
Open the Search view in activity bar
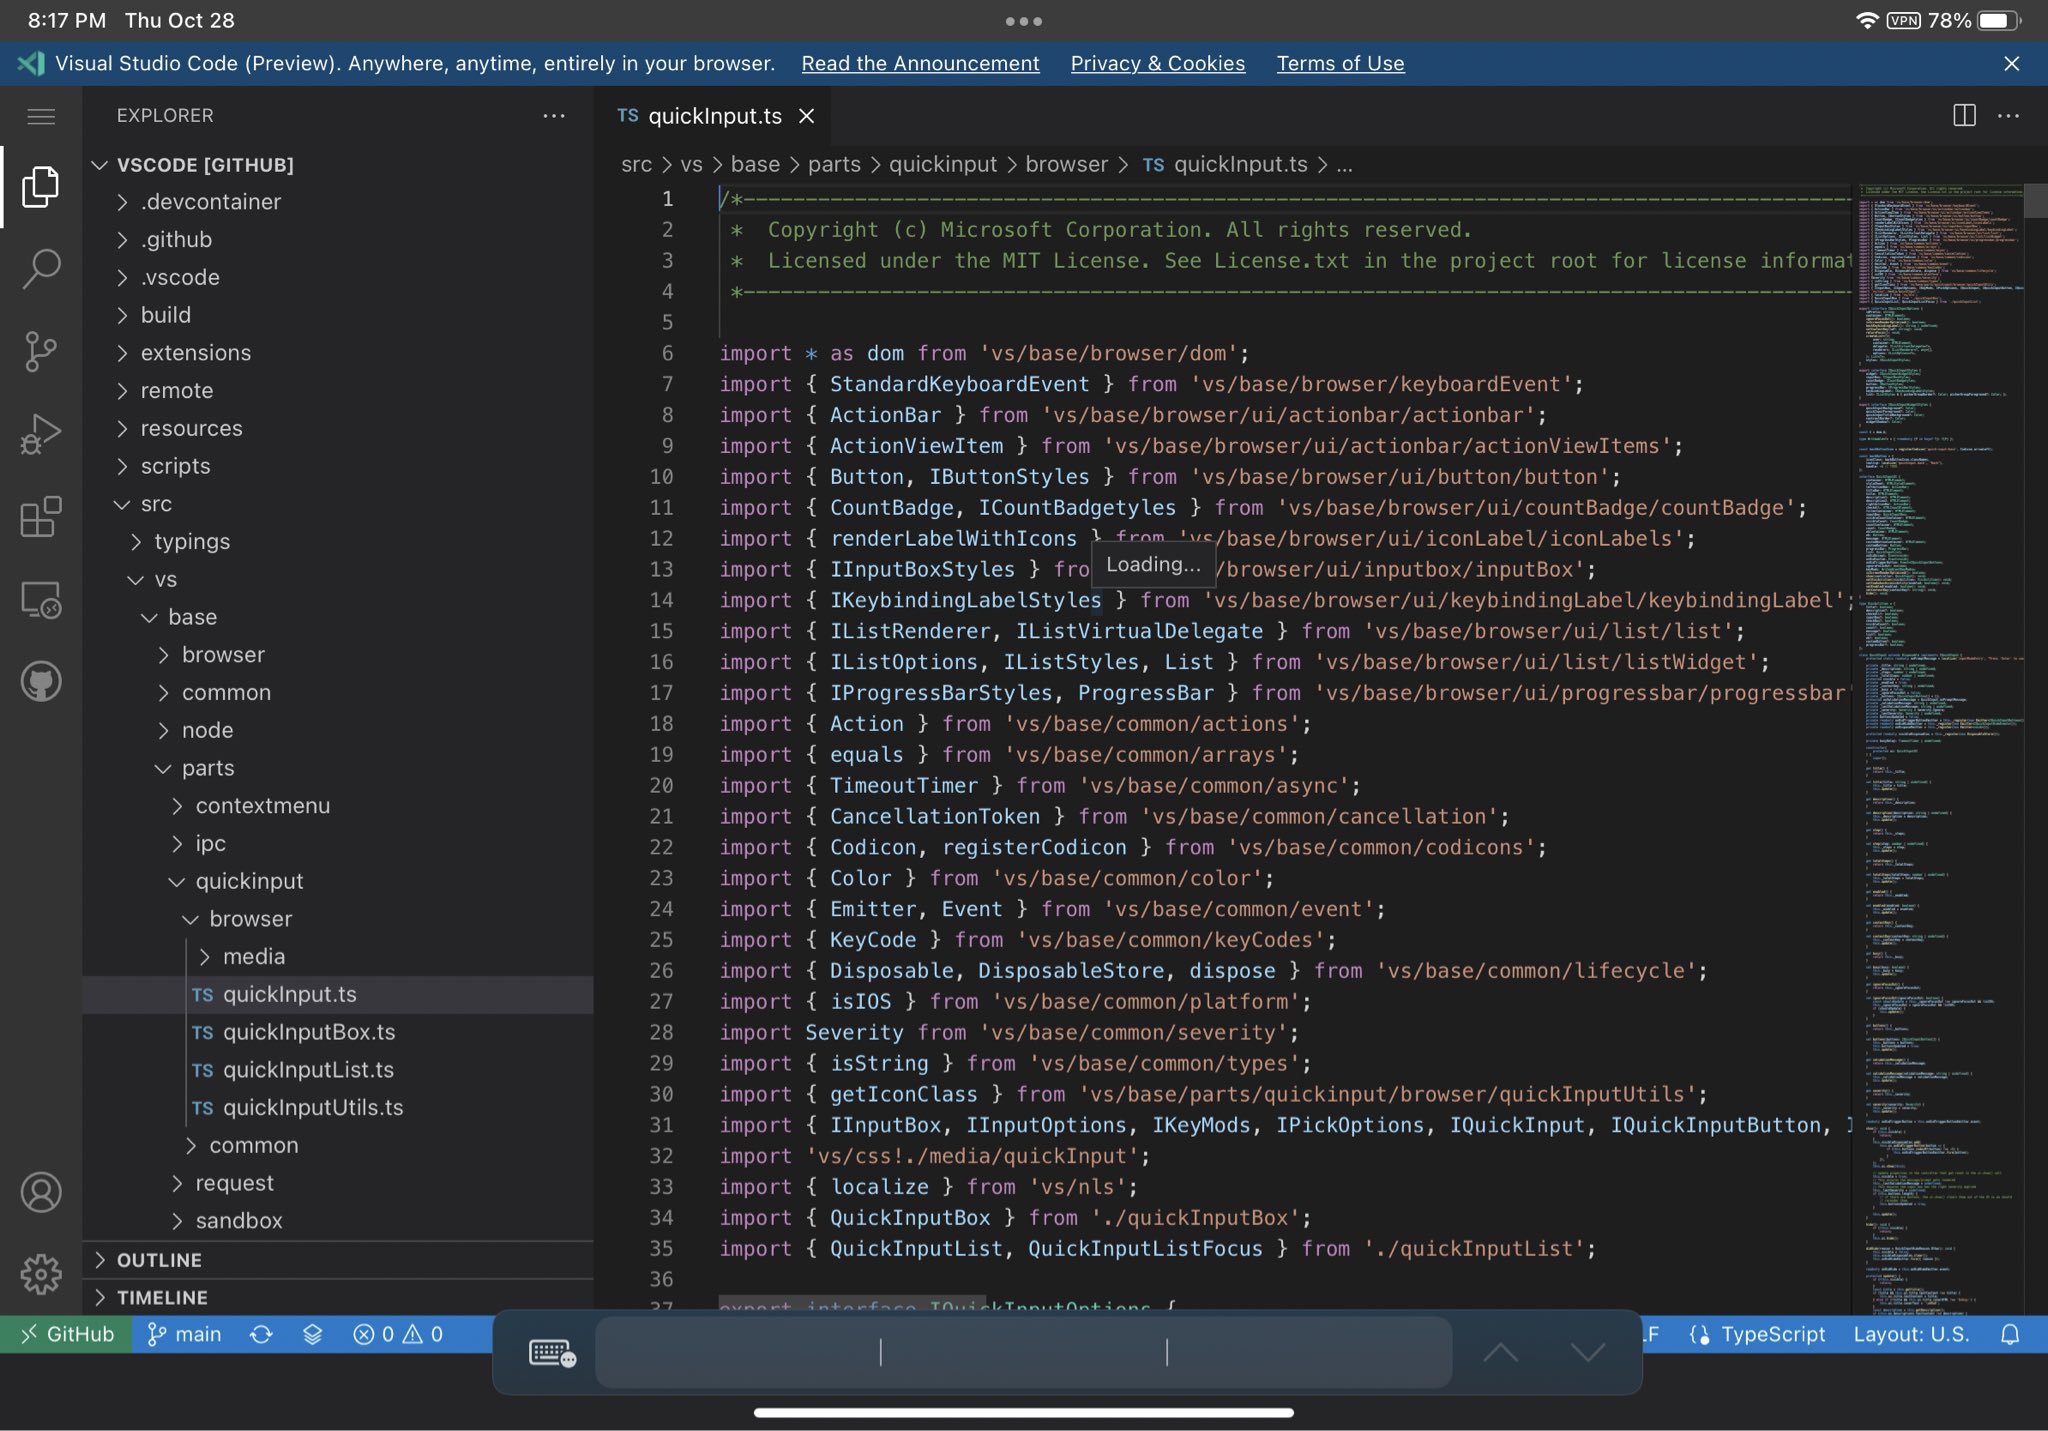pyautogui.click(x=41, y=268)
